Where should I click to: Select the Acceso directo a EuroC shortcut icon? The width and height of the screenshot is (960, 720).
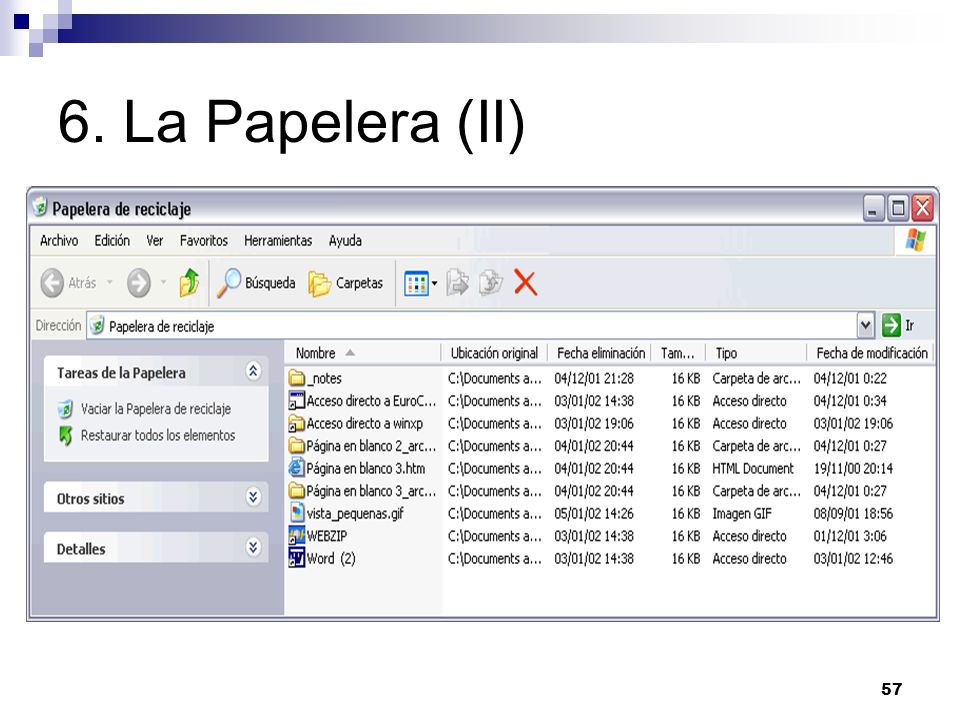point(296,401)
